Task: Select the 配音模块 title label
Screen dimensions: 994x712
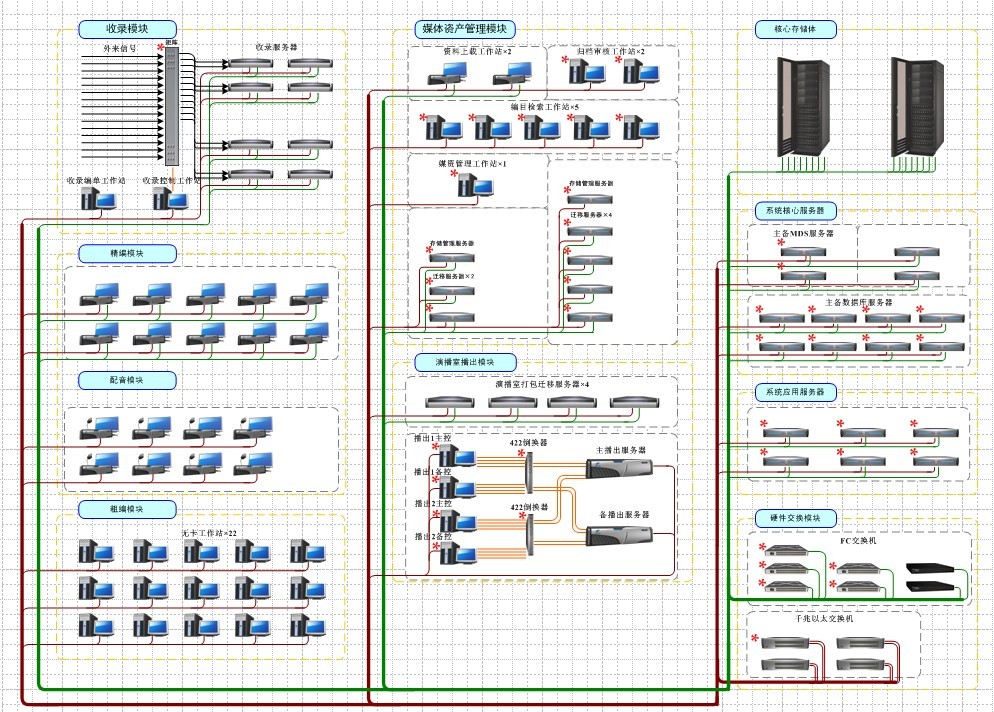Action: point(127,380)
